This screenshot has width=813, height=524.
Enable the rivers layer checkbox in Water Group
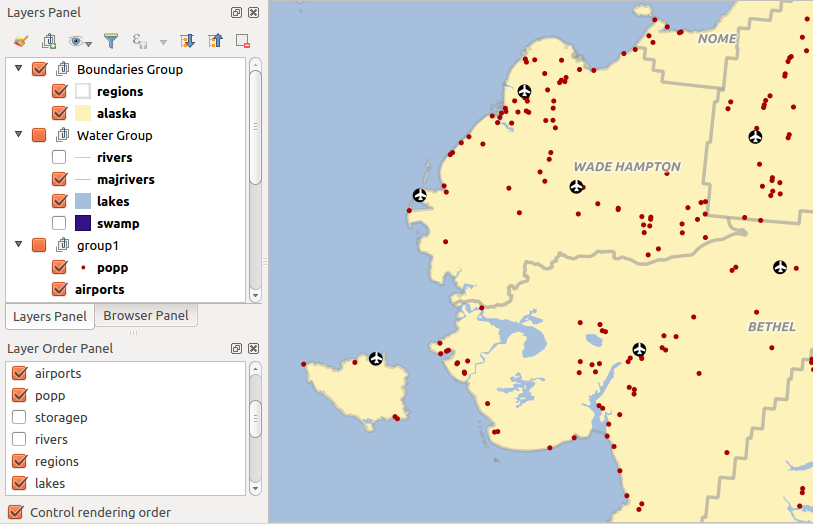tap(59, 157)
